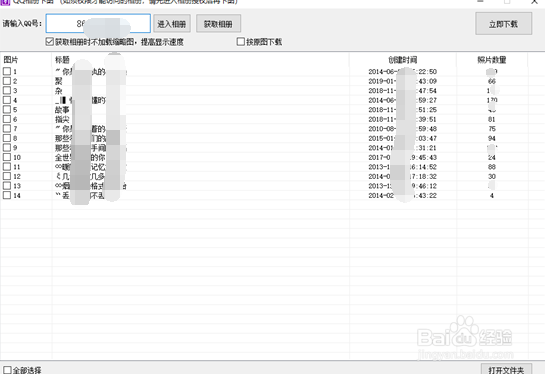
Task: Mark row 6 指尖 album checkbox
Action: point(7,119)
